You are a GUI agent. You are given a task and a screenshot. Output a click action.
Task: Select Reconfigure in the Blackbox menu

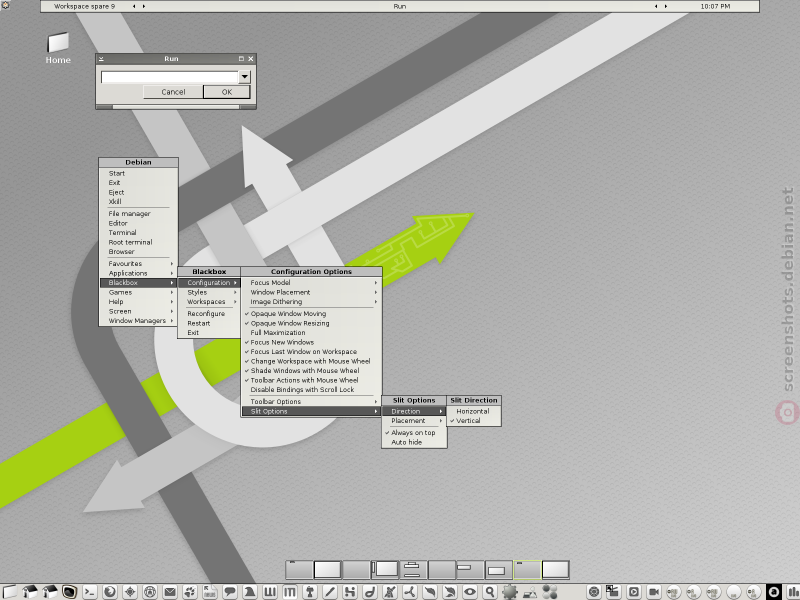pyautogui.click(x=209, y=314)
